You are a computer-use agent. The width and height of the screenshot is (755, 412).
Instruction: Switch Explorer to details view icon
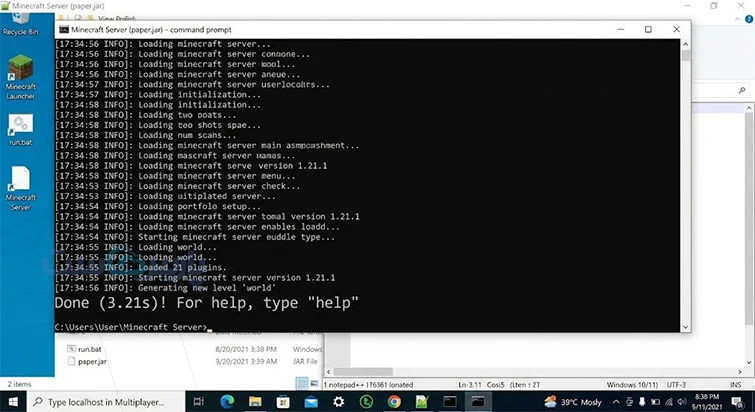tap(302, 384)
